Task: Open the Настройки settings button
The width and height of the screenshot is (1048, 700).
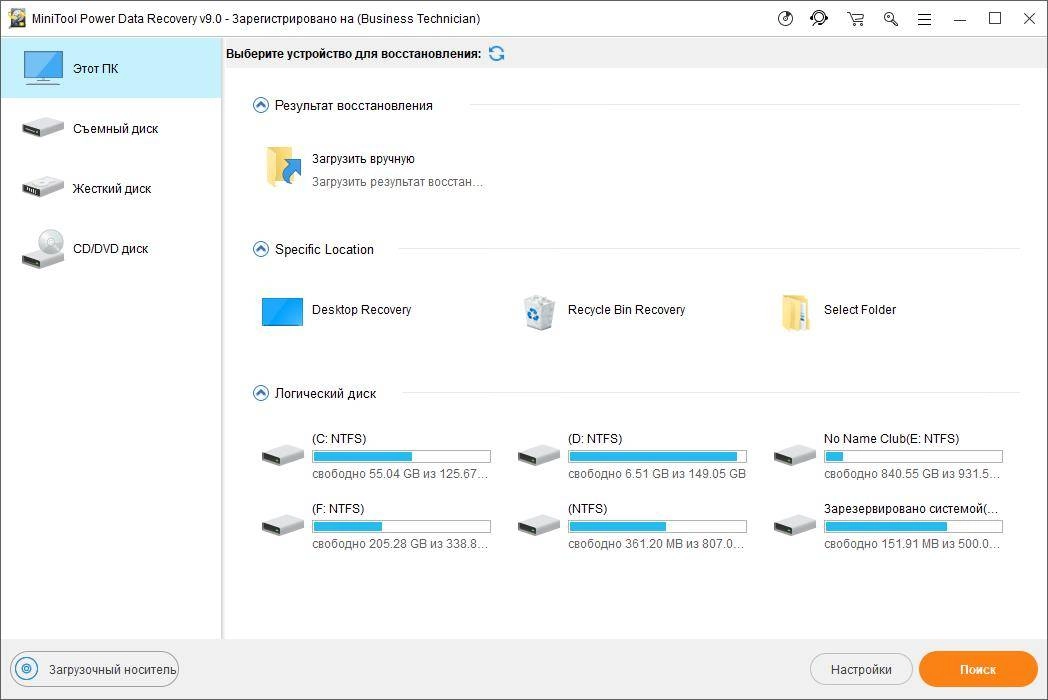Action: click(x=861, y=669)
